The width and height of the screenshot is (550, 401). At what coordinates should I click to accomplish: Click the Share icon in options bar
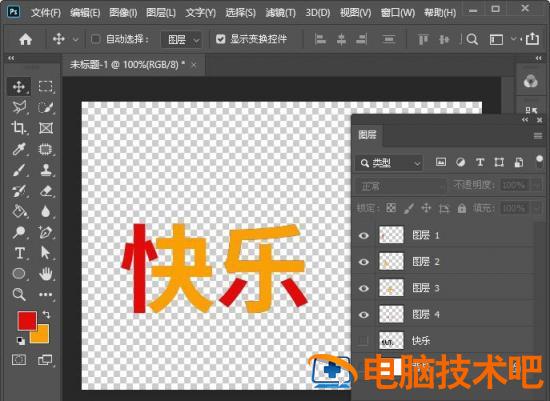click(532, 39)
